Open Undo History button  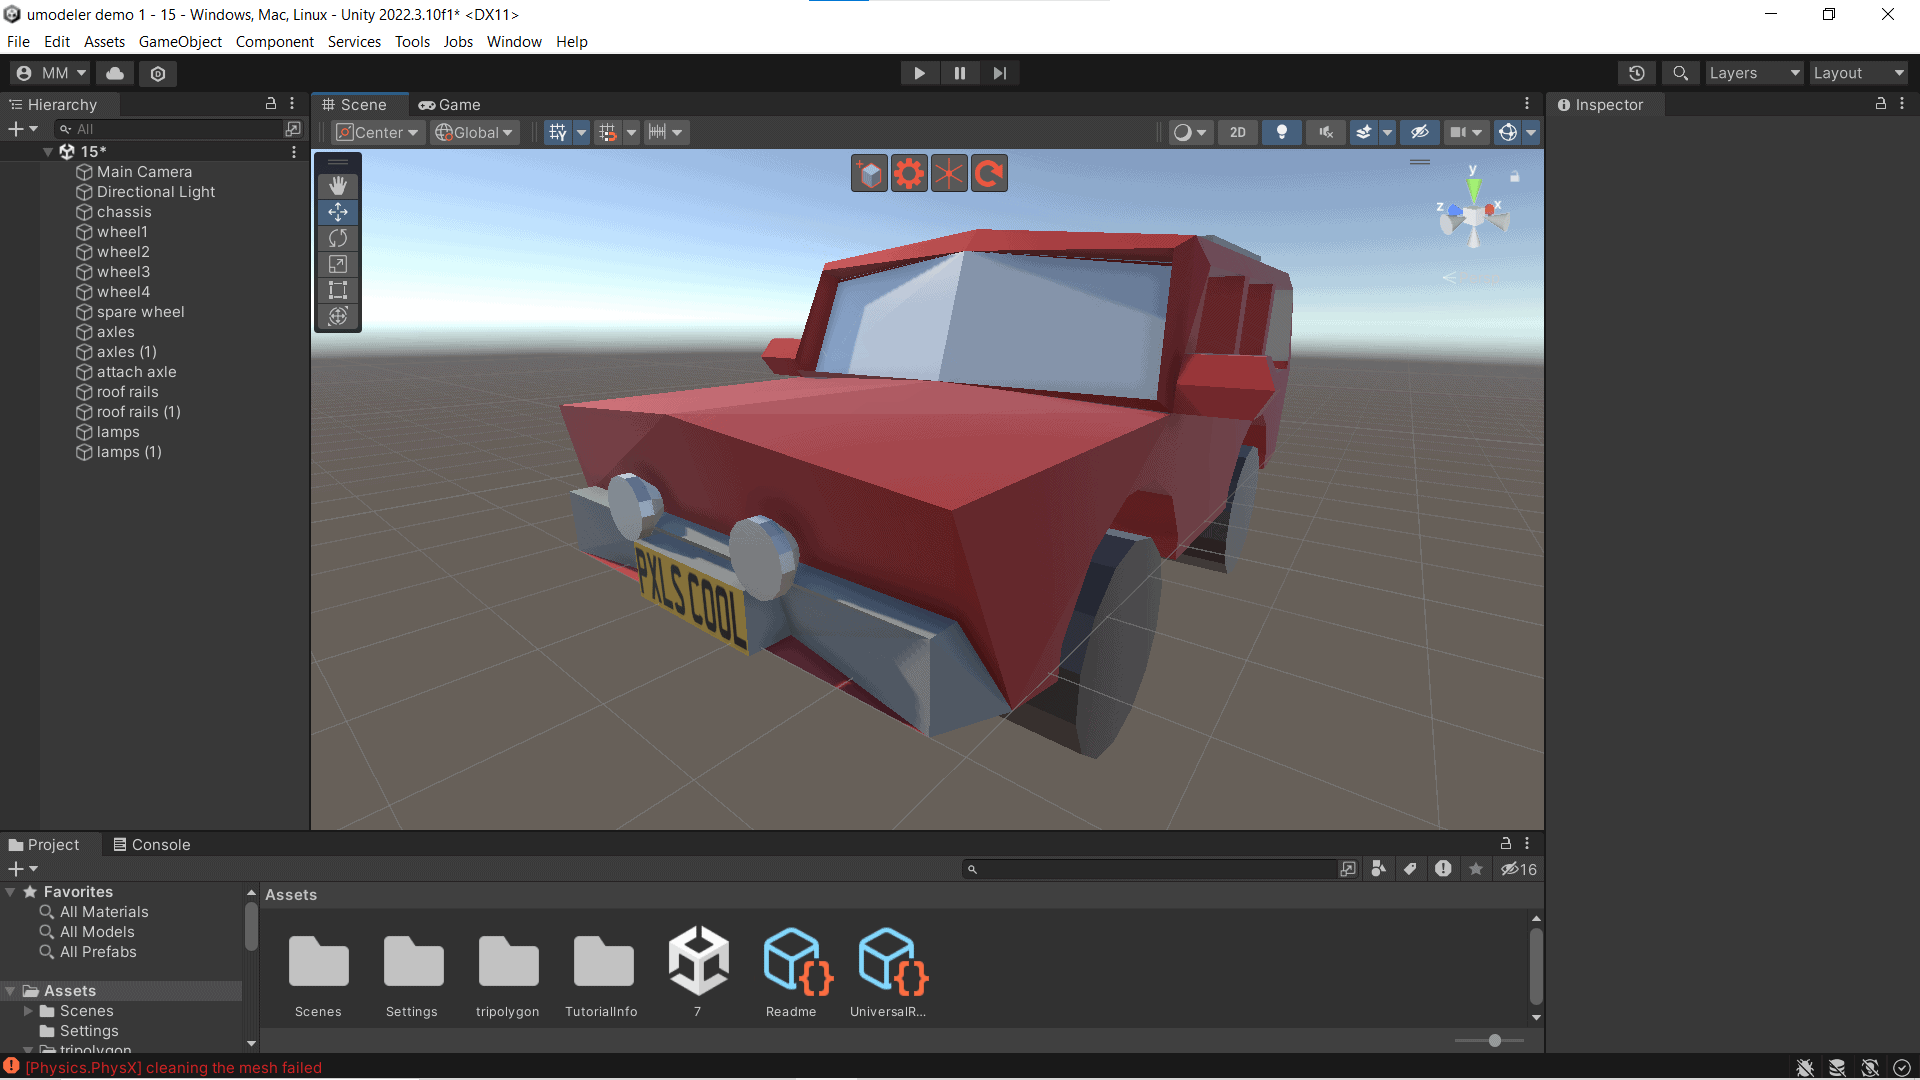(1637, 73)
